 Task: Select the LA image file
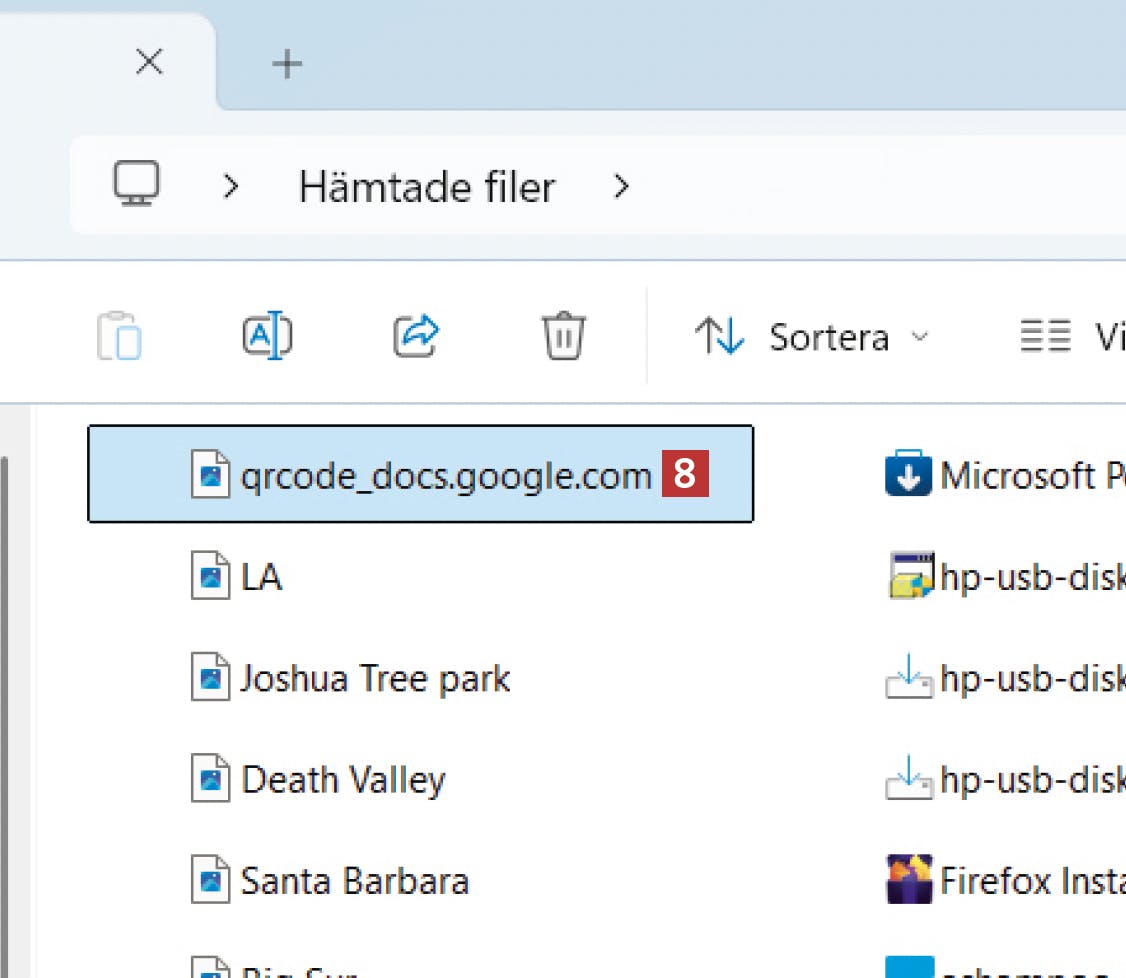[x=260, y=577]
